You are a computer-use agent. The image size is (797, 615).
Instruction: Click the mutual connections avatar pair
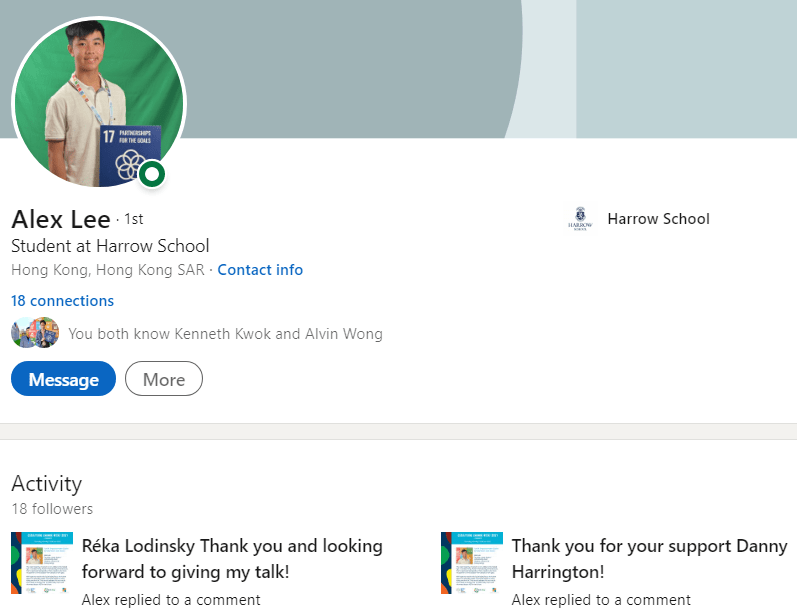pos(35,333)
